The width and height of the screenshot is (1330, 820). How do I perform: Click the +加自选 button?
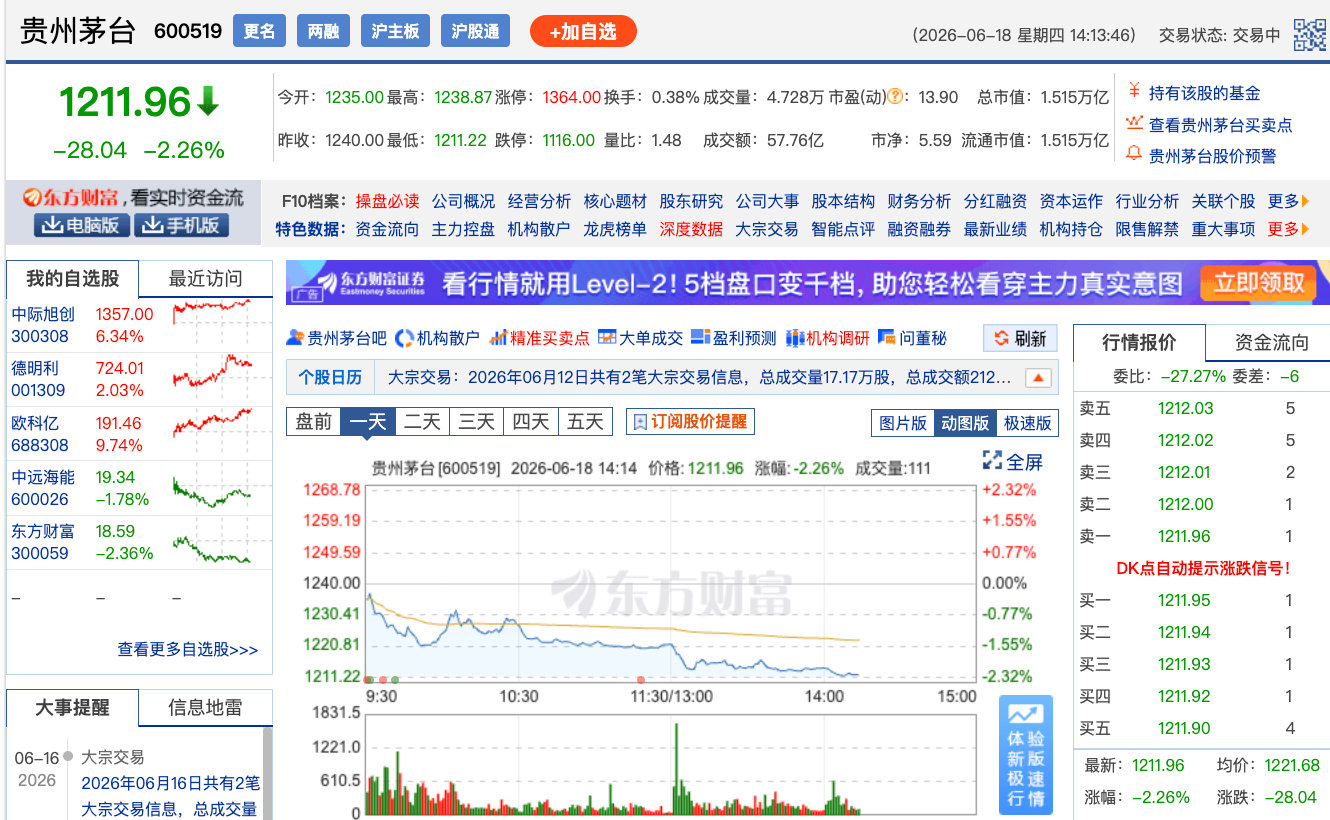(x=583, y=31)
